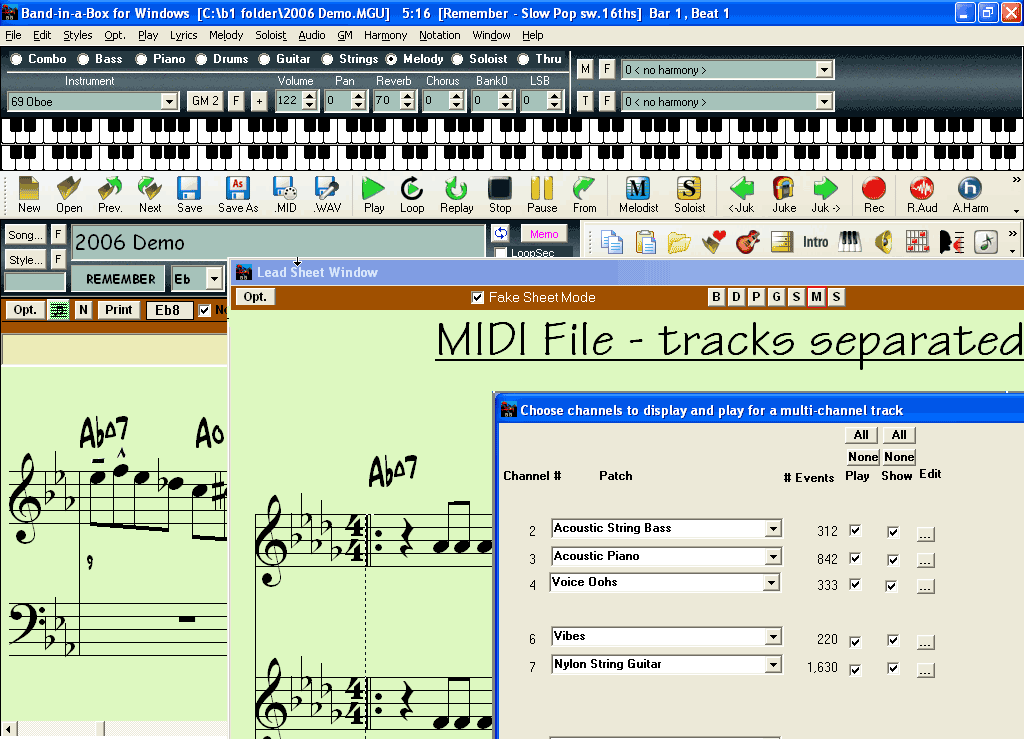Open Voice Oohs patch dropdown
Screen dimensions: 1024x739
771,582
